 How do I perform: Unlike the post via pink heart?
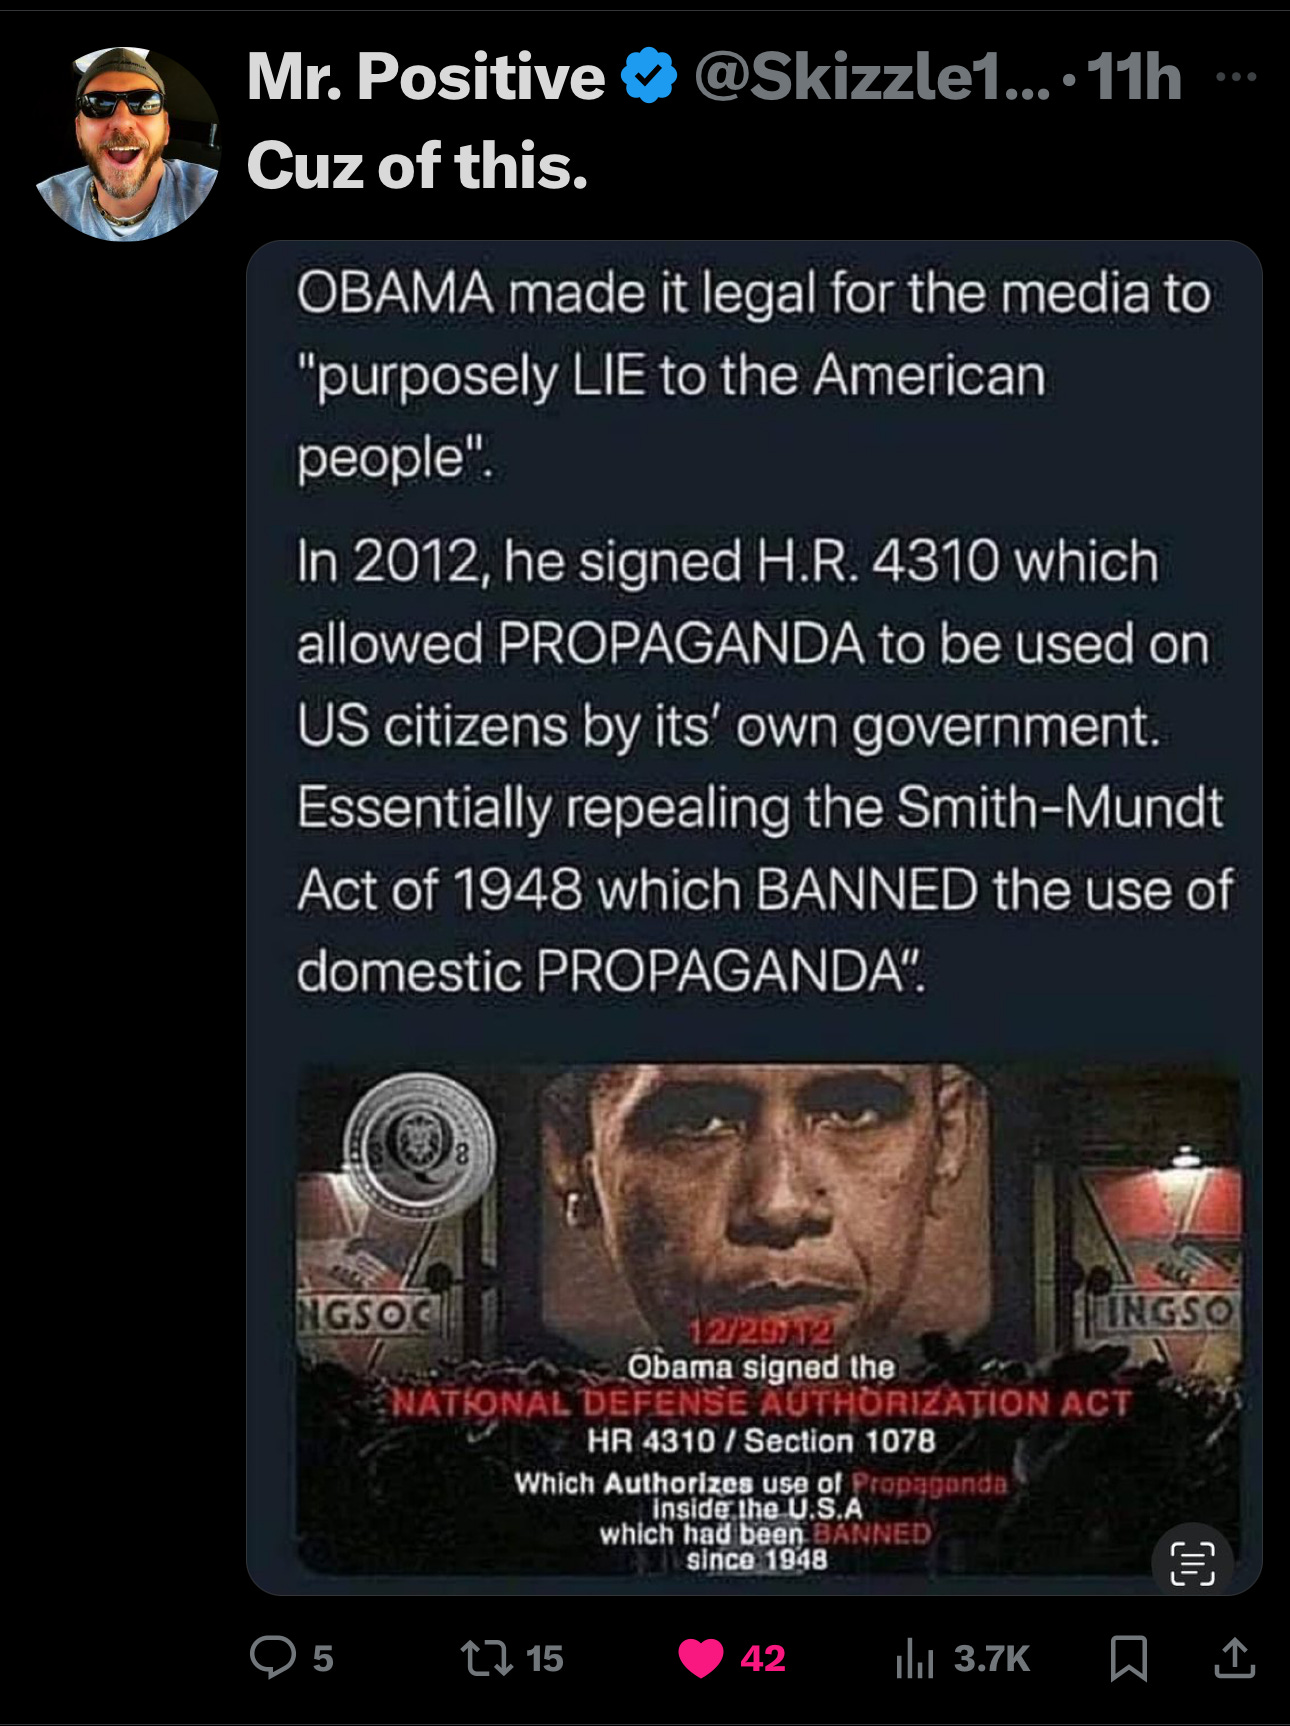(701, 1658)
